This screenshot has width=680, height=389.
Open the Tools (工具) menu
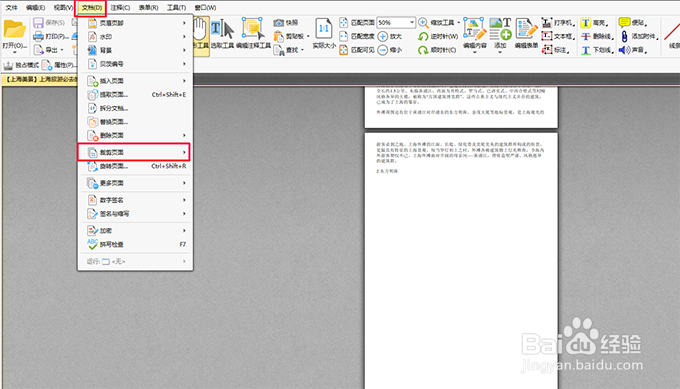pyautogui.click(x=177, y=7)
